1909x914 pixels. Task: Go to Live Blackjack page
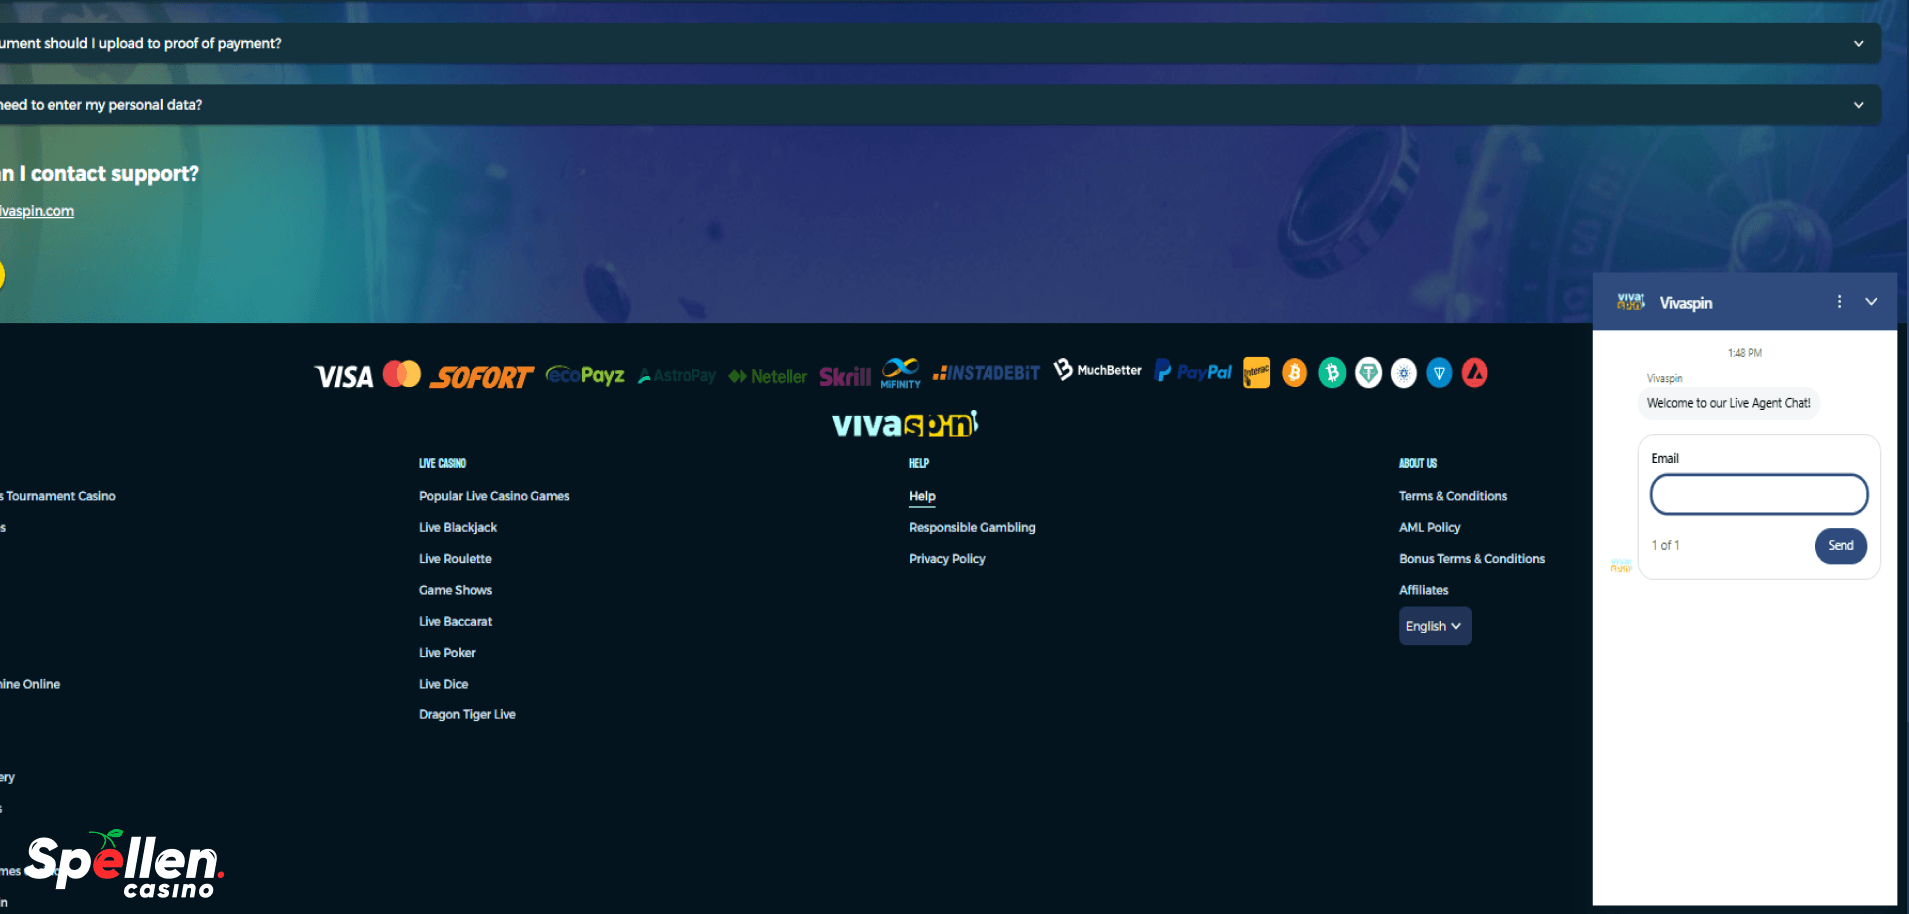458,528
